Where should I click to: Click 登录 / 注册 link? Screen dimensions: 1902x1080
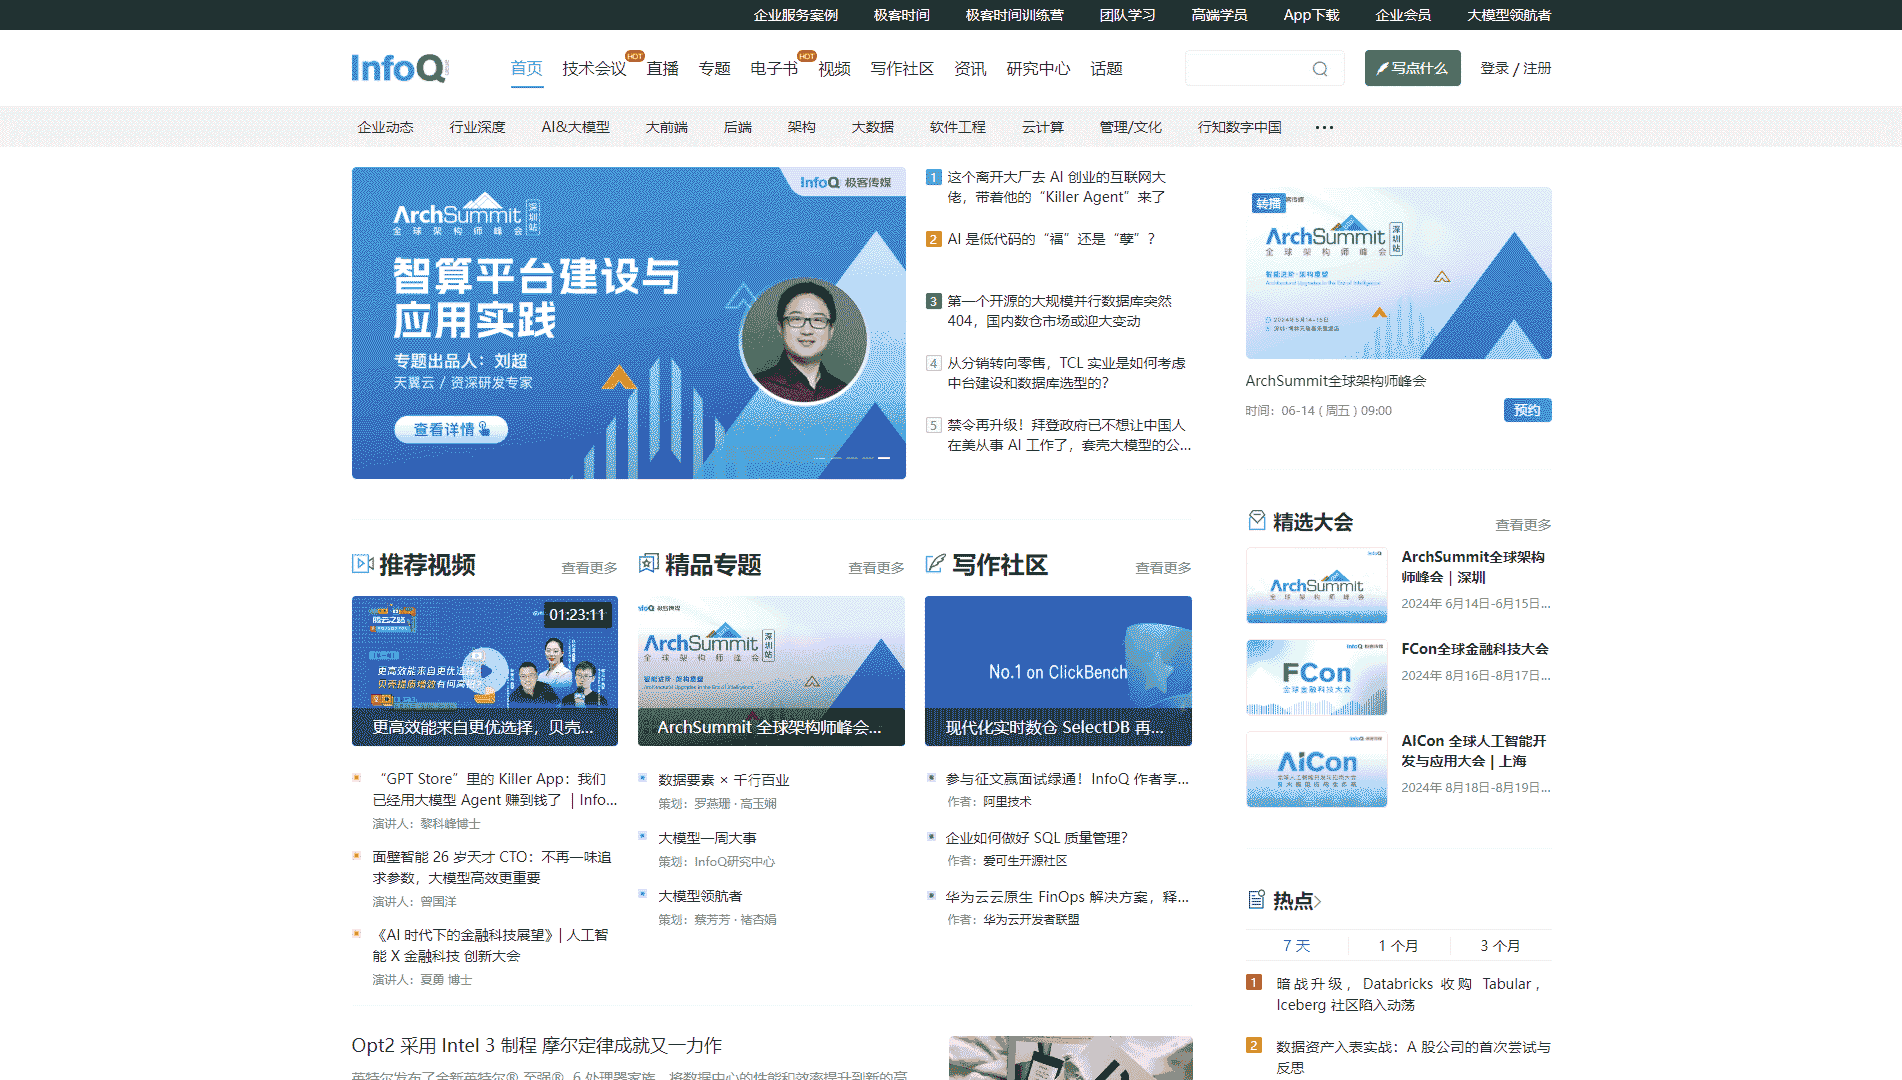coord(1515,68)
